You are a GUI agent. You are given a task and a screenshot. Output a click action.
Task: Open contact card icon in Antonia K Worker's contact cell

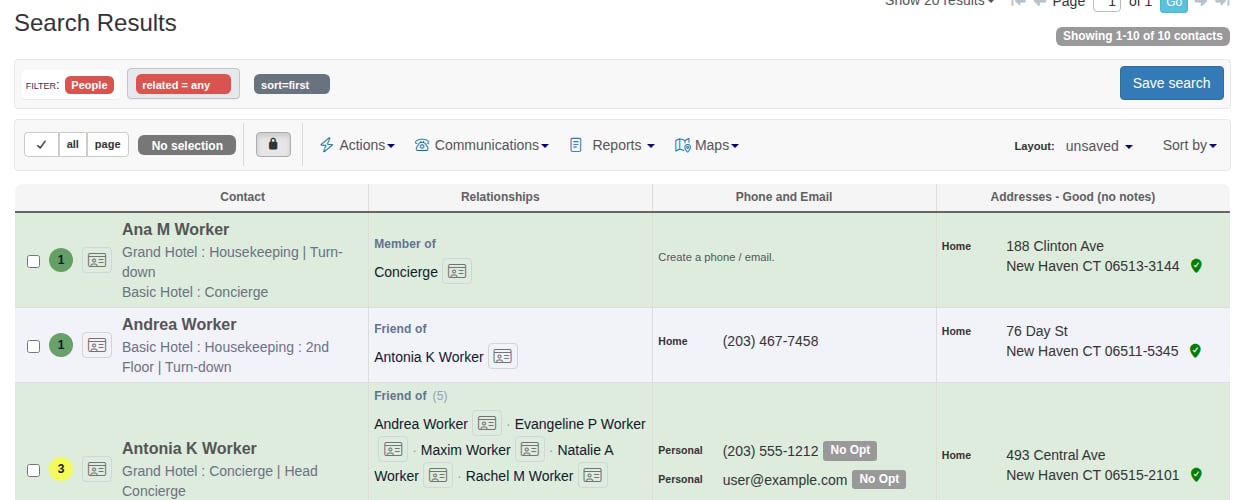[97, 469]
